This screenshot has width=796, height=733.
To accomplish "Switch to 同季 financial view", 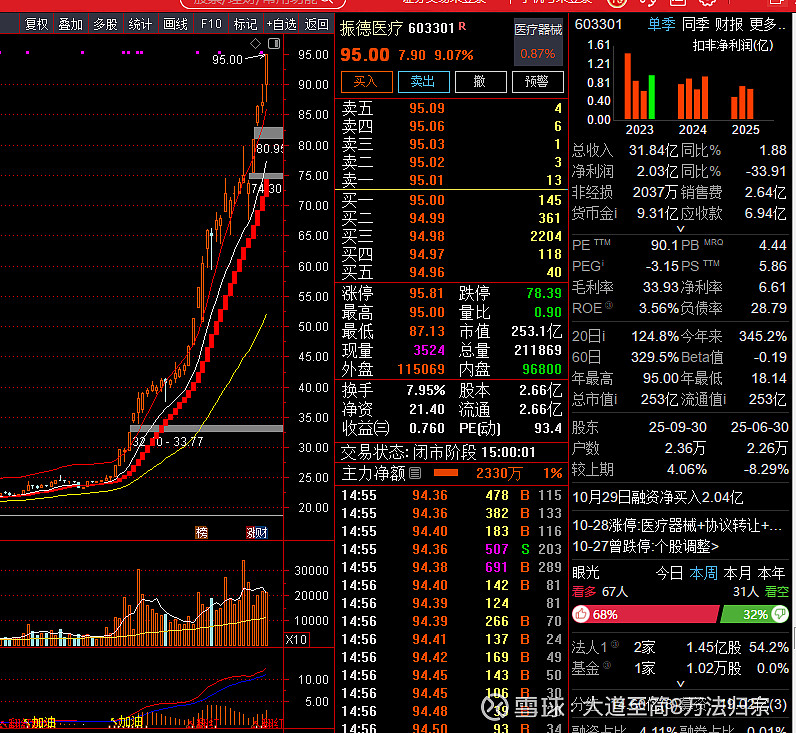I will coord(695,24).
